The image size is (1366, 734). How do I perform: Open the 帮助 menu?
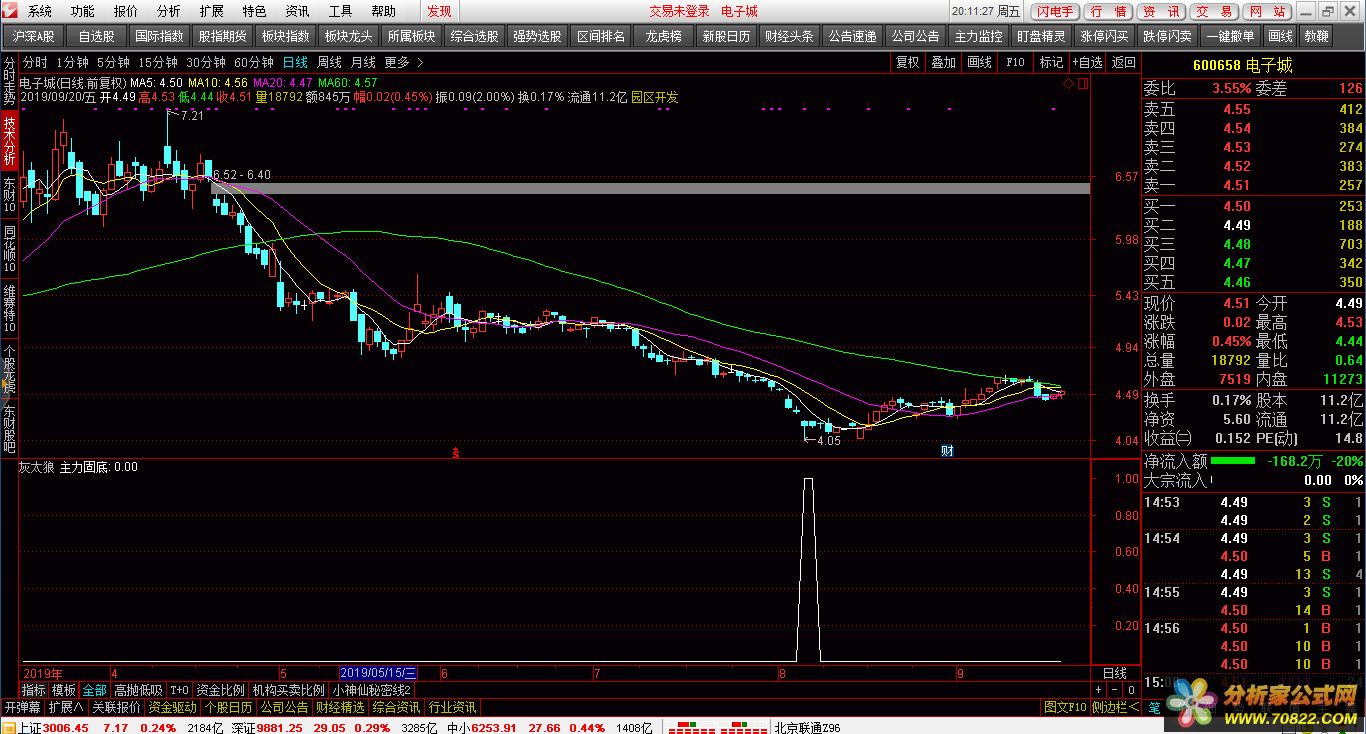[383, 12]
